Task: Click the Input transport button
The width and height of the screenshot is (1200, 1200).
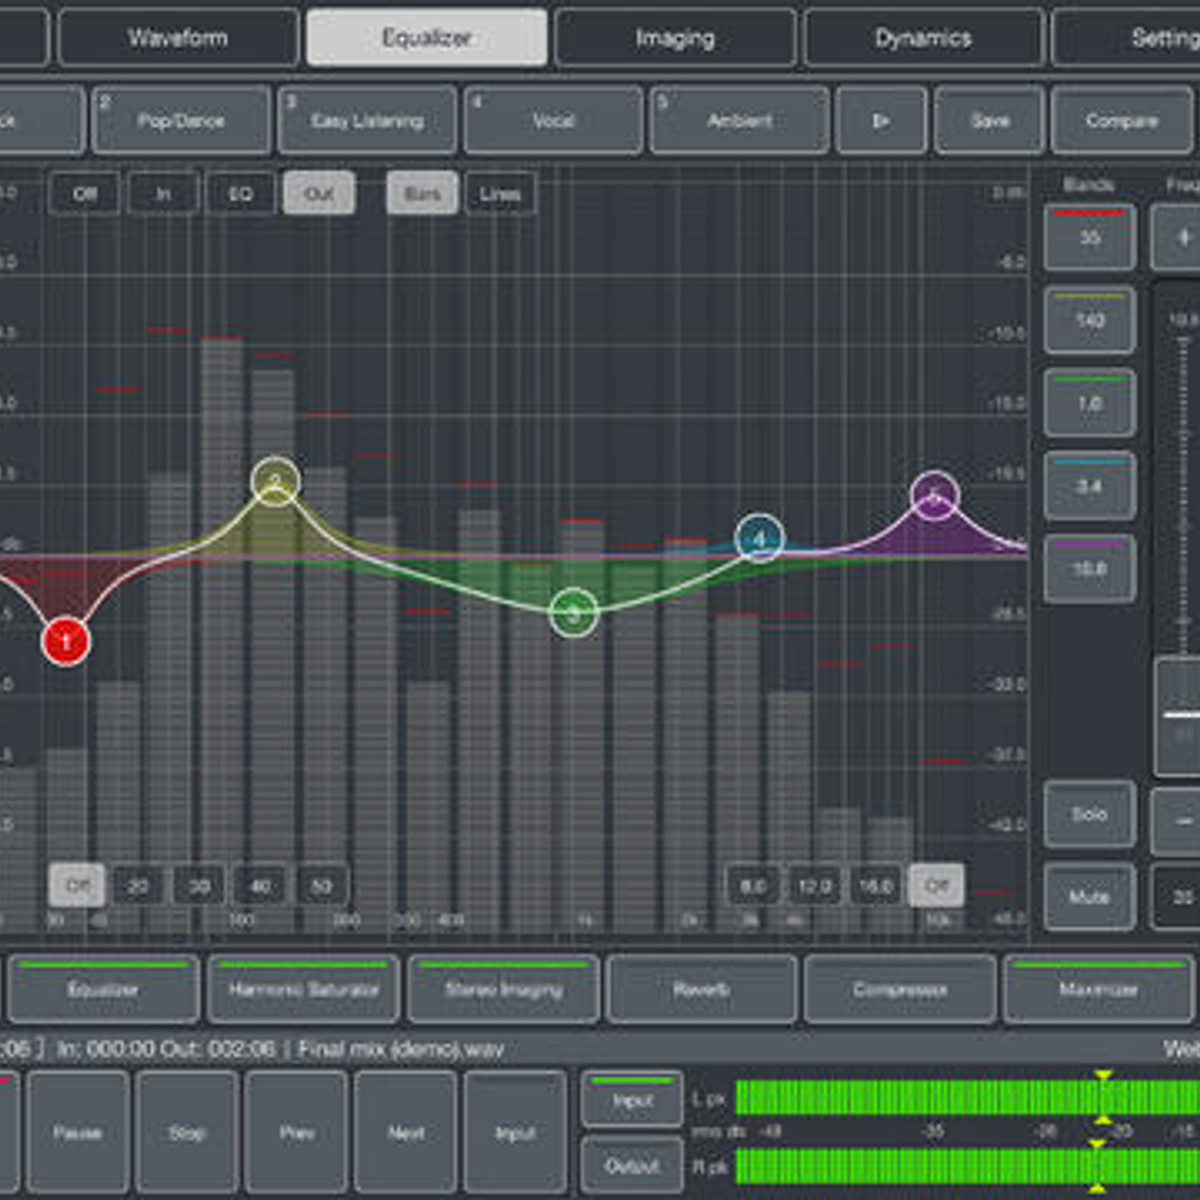Action: coord(515,1132)
